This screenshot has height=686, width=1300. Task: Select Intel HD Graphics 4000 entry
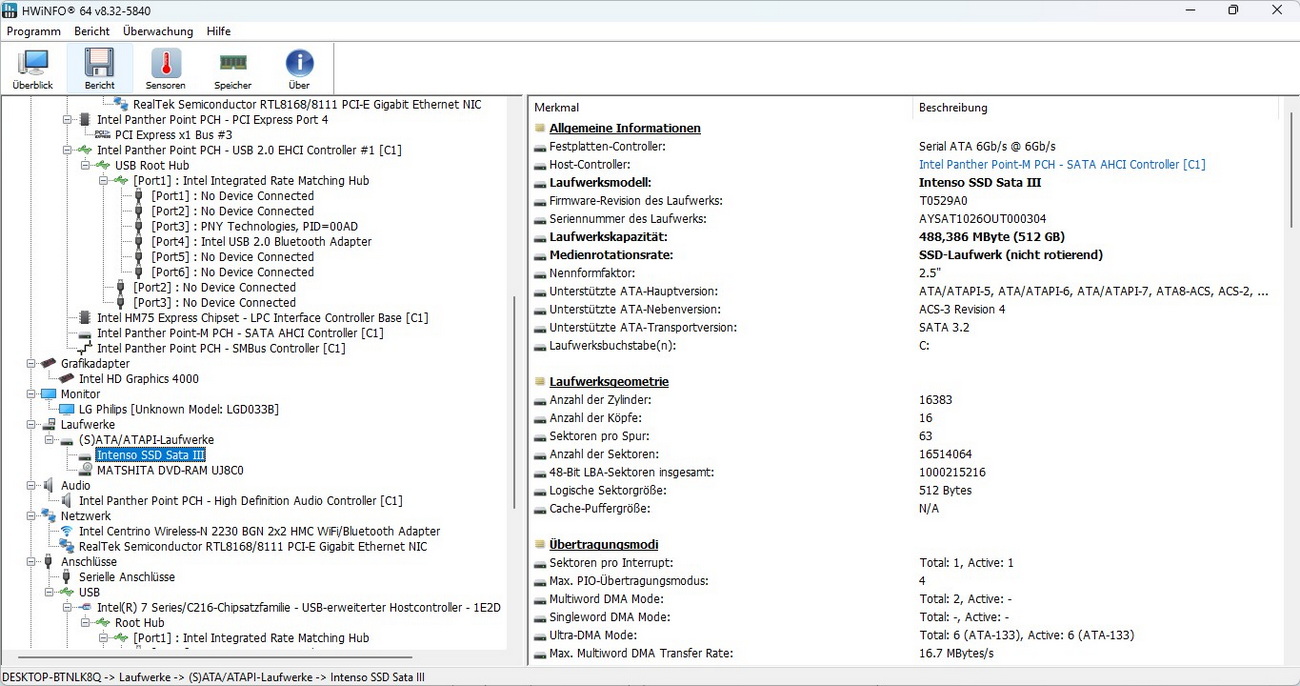pos(138,379)
